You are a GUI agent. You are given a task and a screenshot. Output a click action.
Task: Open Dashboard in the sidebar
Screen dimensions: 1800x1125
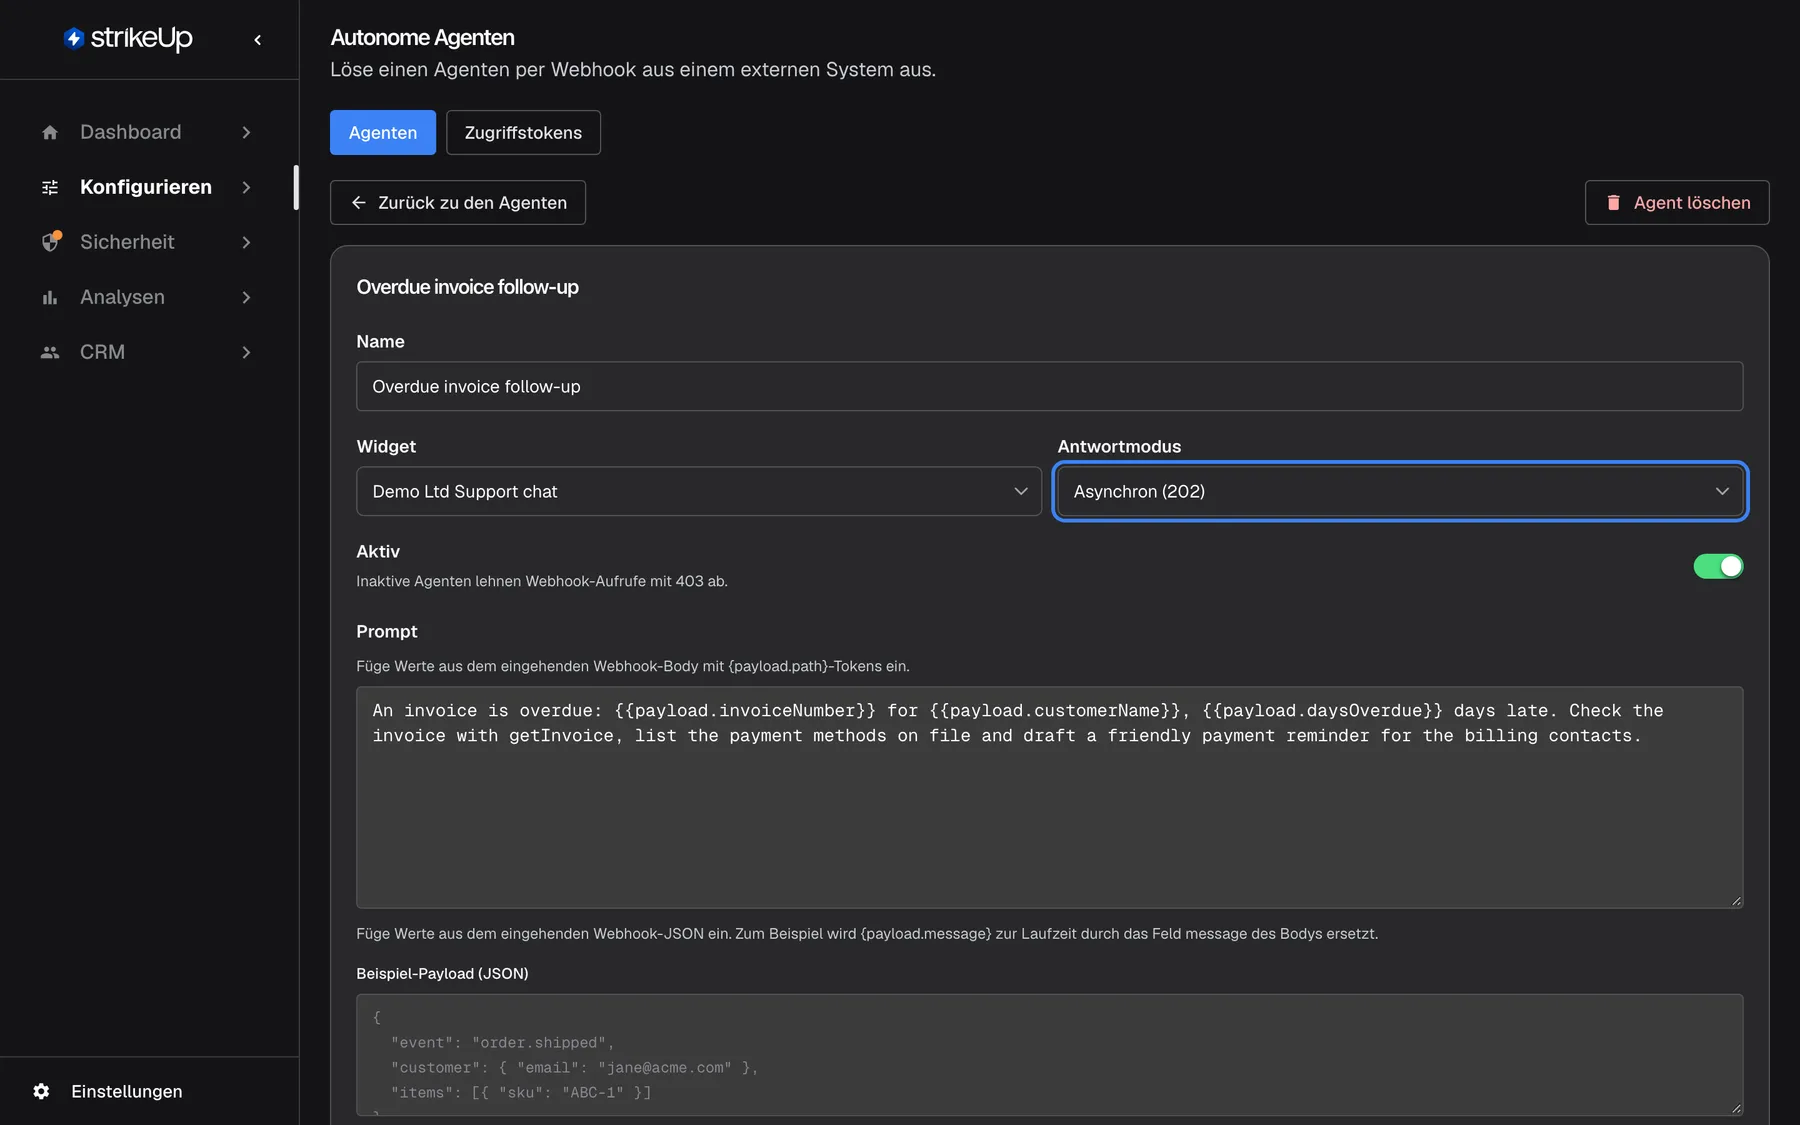[x=148, y=132]
